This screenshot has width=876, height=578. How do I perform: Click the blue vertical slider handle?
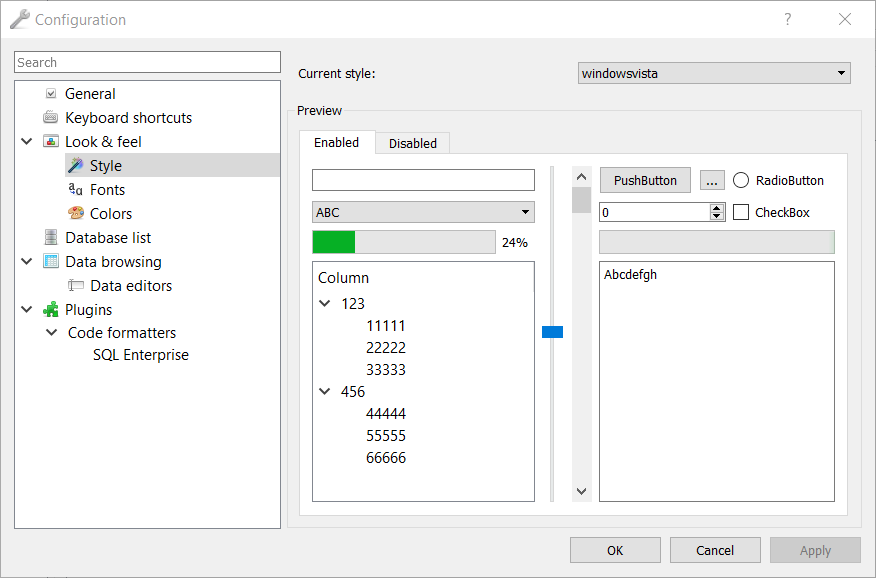click(x=553, y=332)
